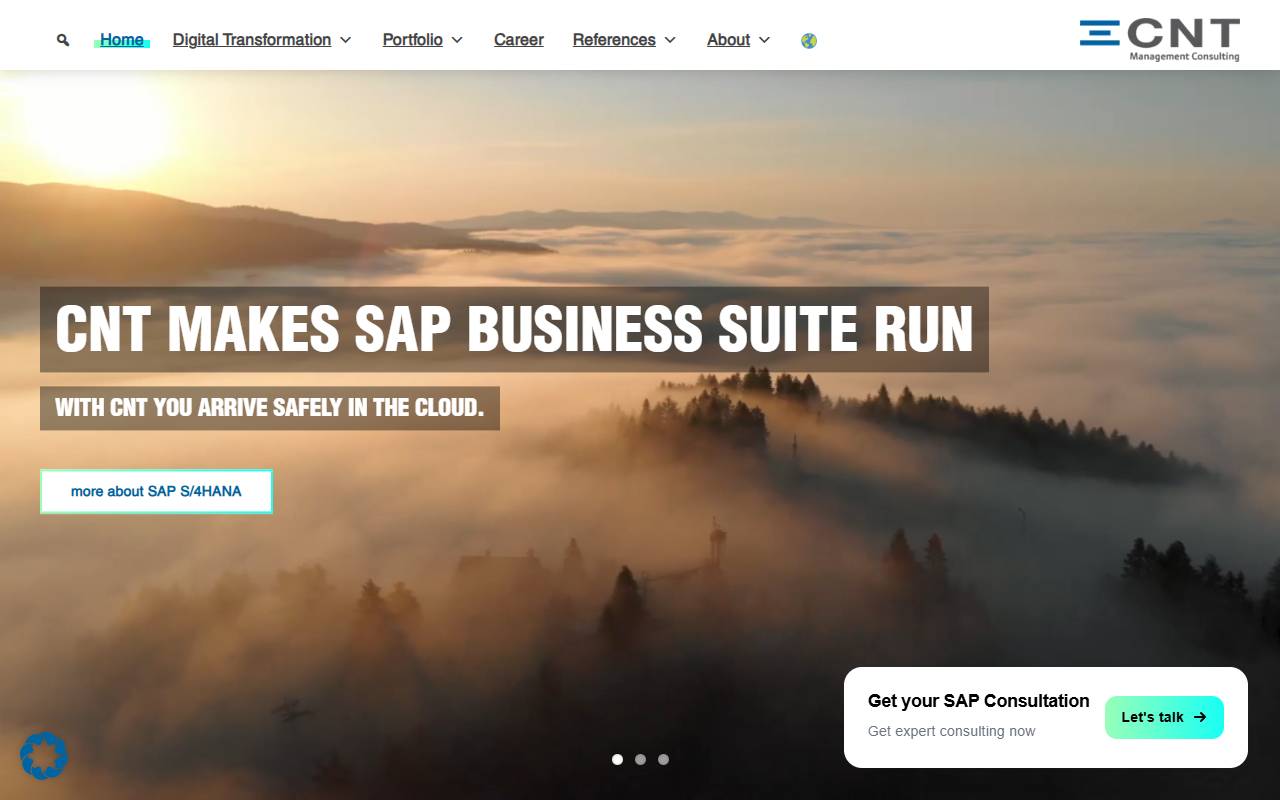Click the 'WITH CNT YOU ARRIVE SAFELY IN THE CLOUD.' subtitle
Viewport: 1280px width, 800px height.
pyautogui.click(x=270, y=408)
